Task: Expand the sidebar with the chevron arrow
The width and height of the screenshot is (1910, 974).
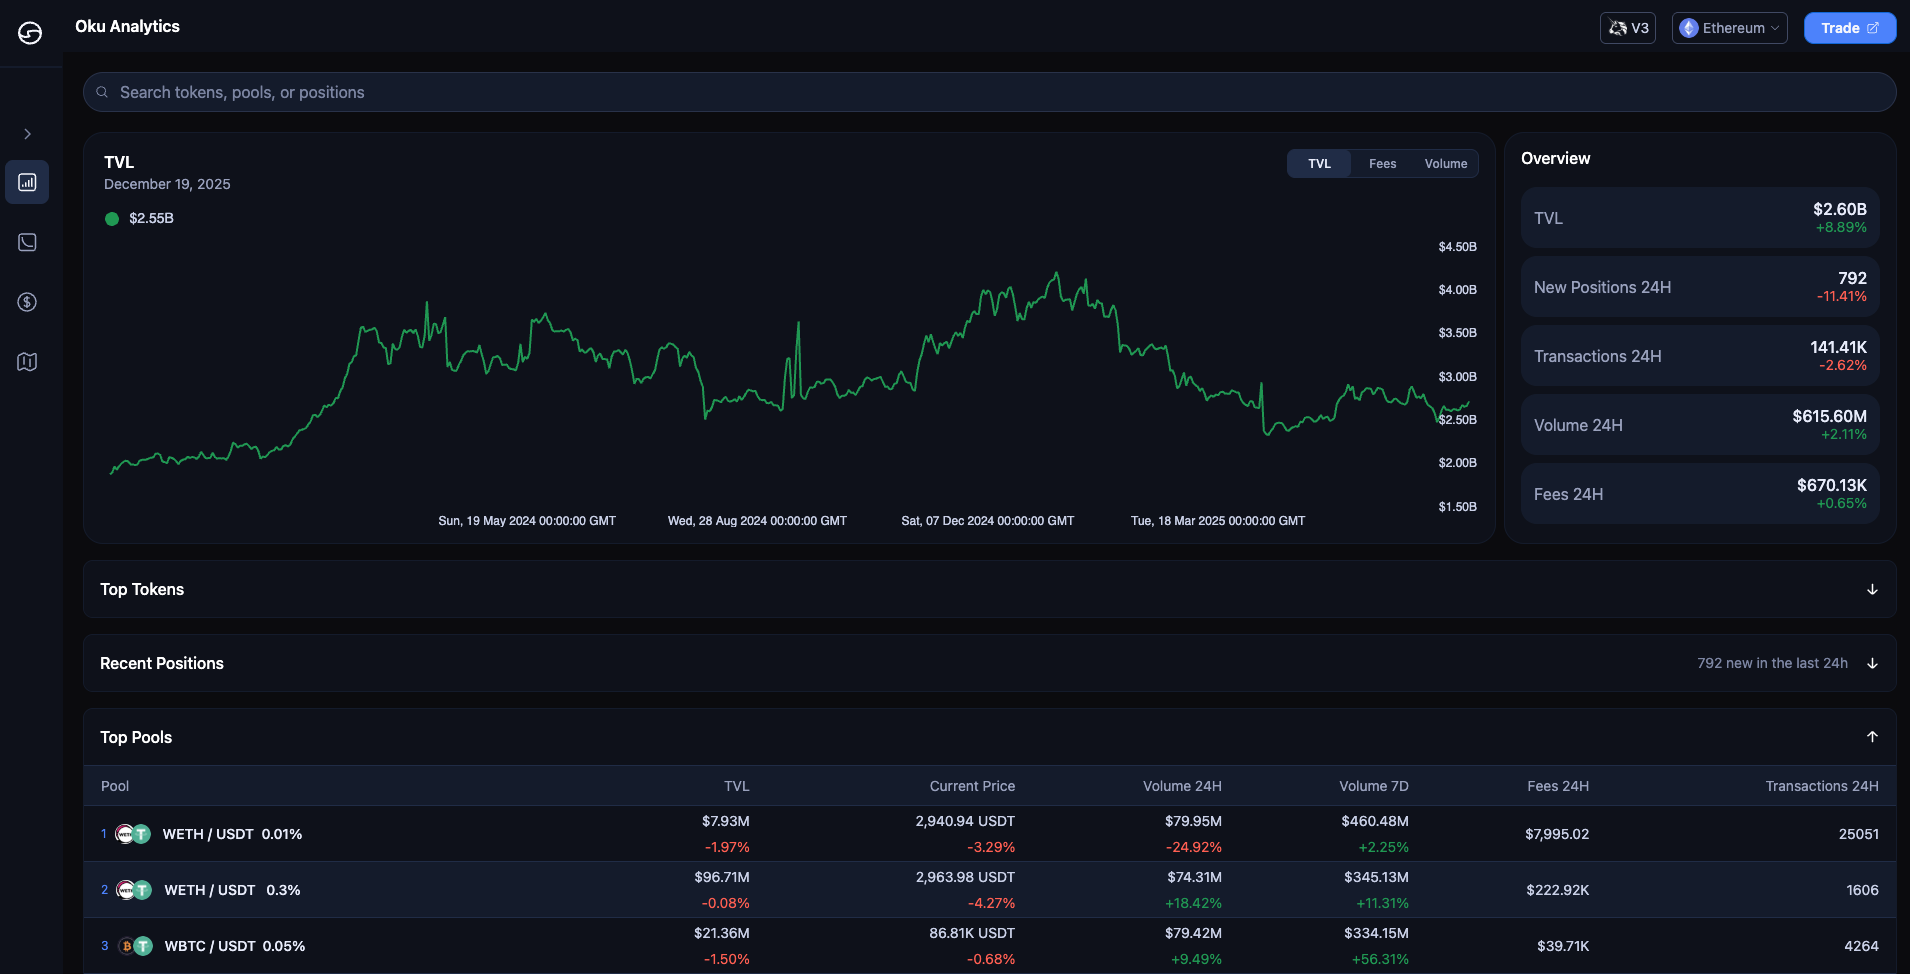Action: click(x=28, y=134)
